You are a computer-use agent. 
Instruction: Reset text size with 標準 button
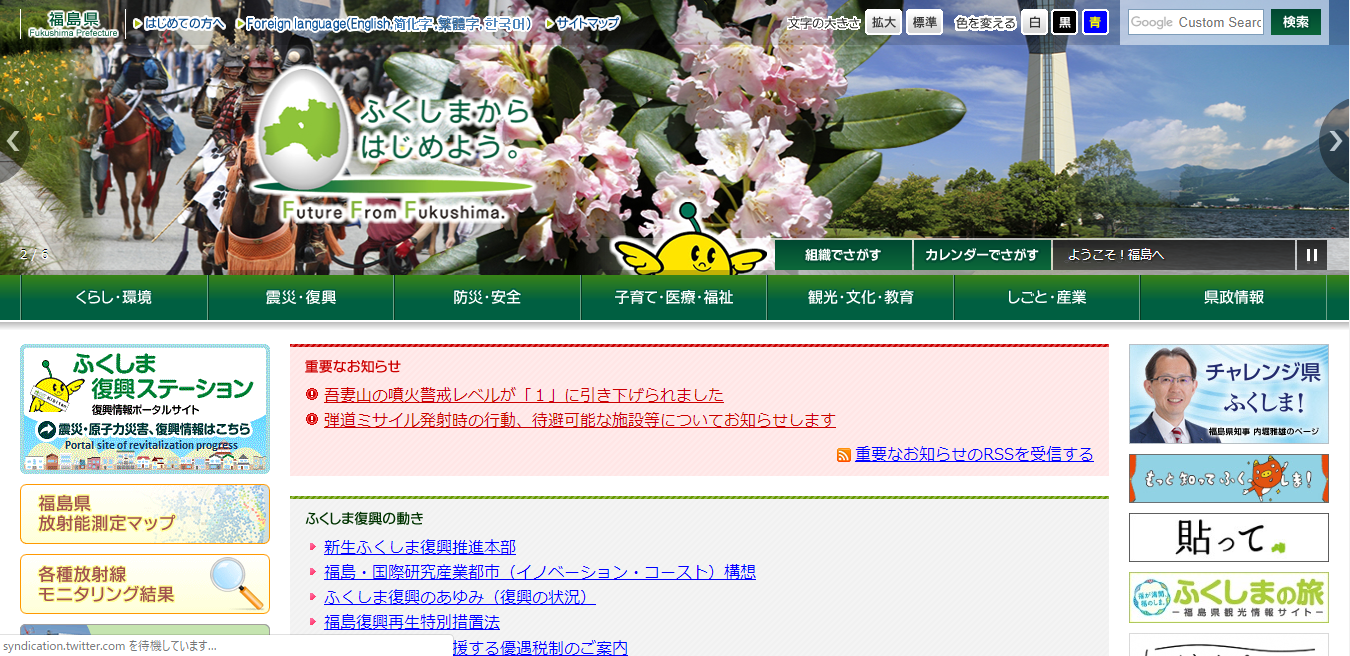point(924,22)
